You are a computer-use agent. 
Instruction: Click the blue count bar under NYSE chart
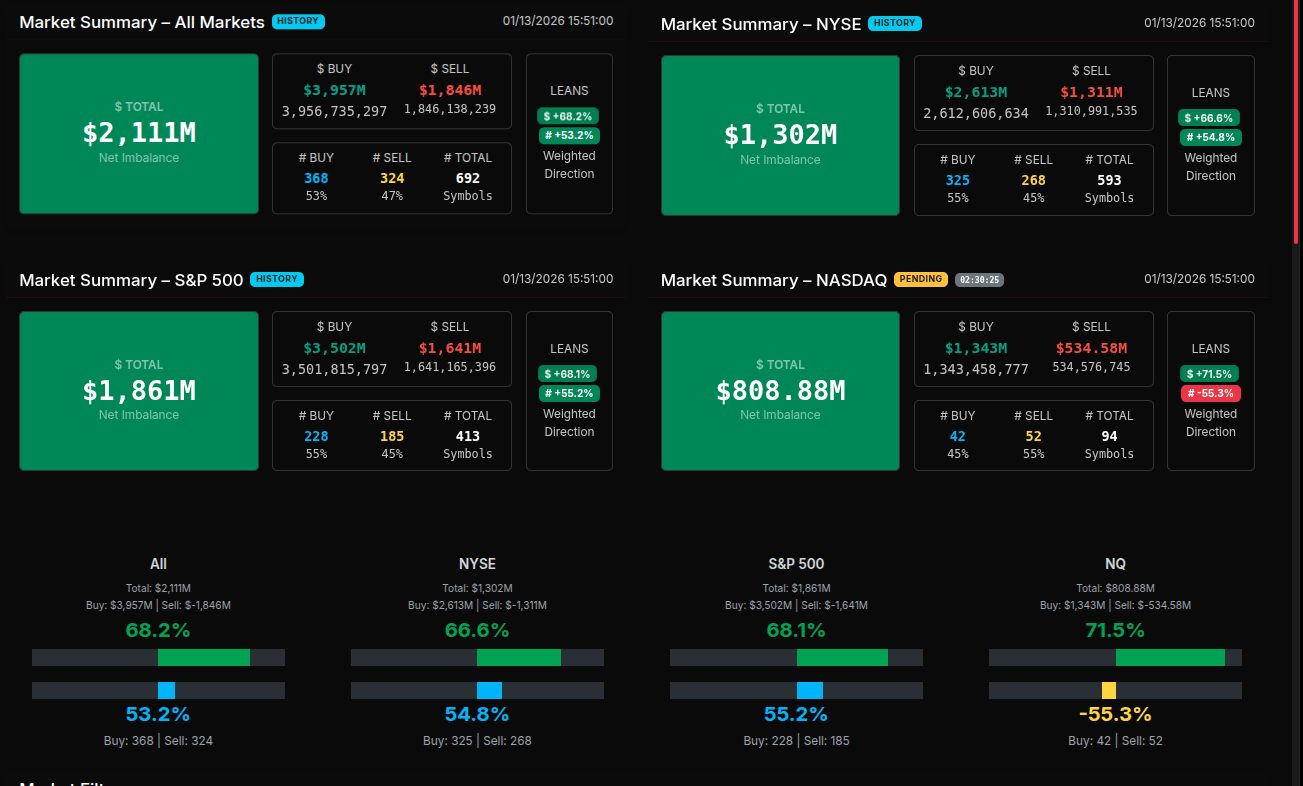(489, 690)
